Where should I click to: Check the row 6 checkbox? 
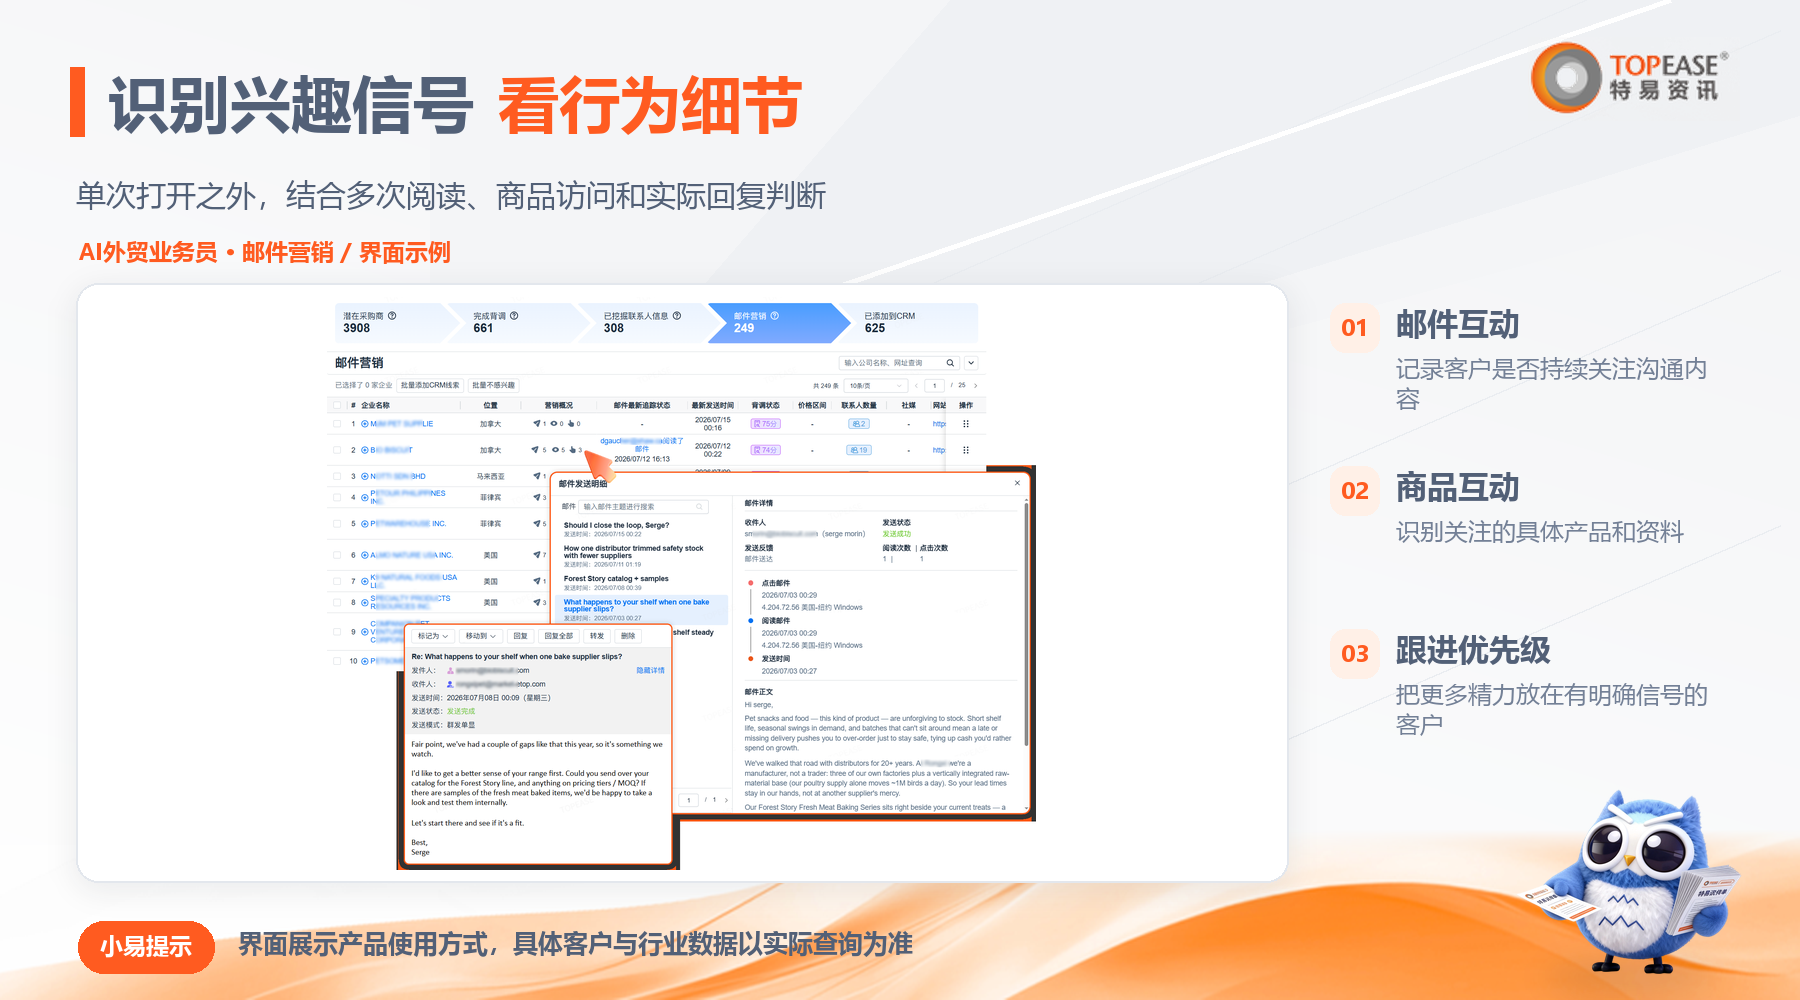click(338, 555)
